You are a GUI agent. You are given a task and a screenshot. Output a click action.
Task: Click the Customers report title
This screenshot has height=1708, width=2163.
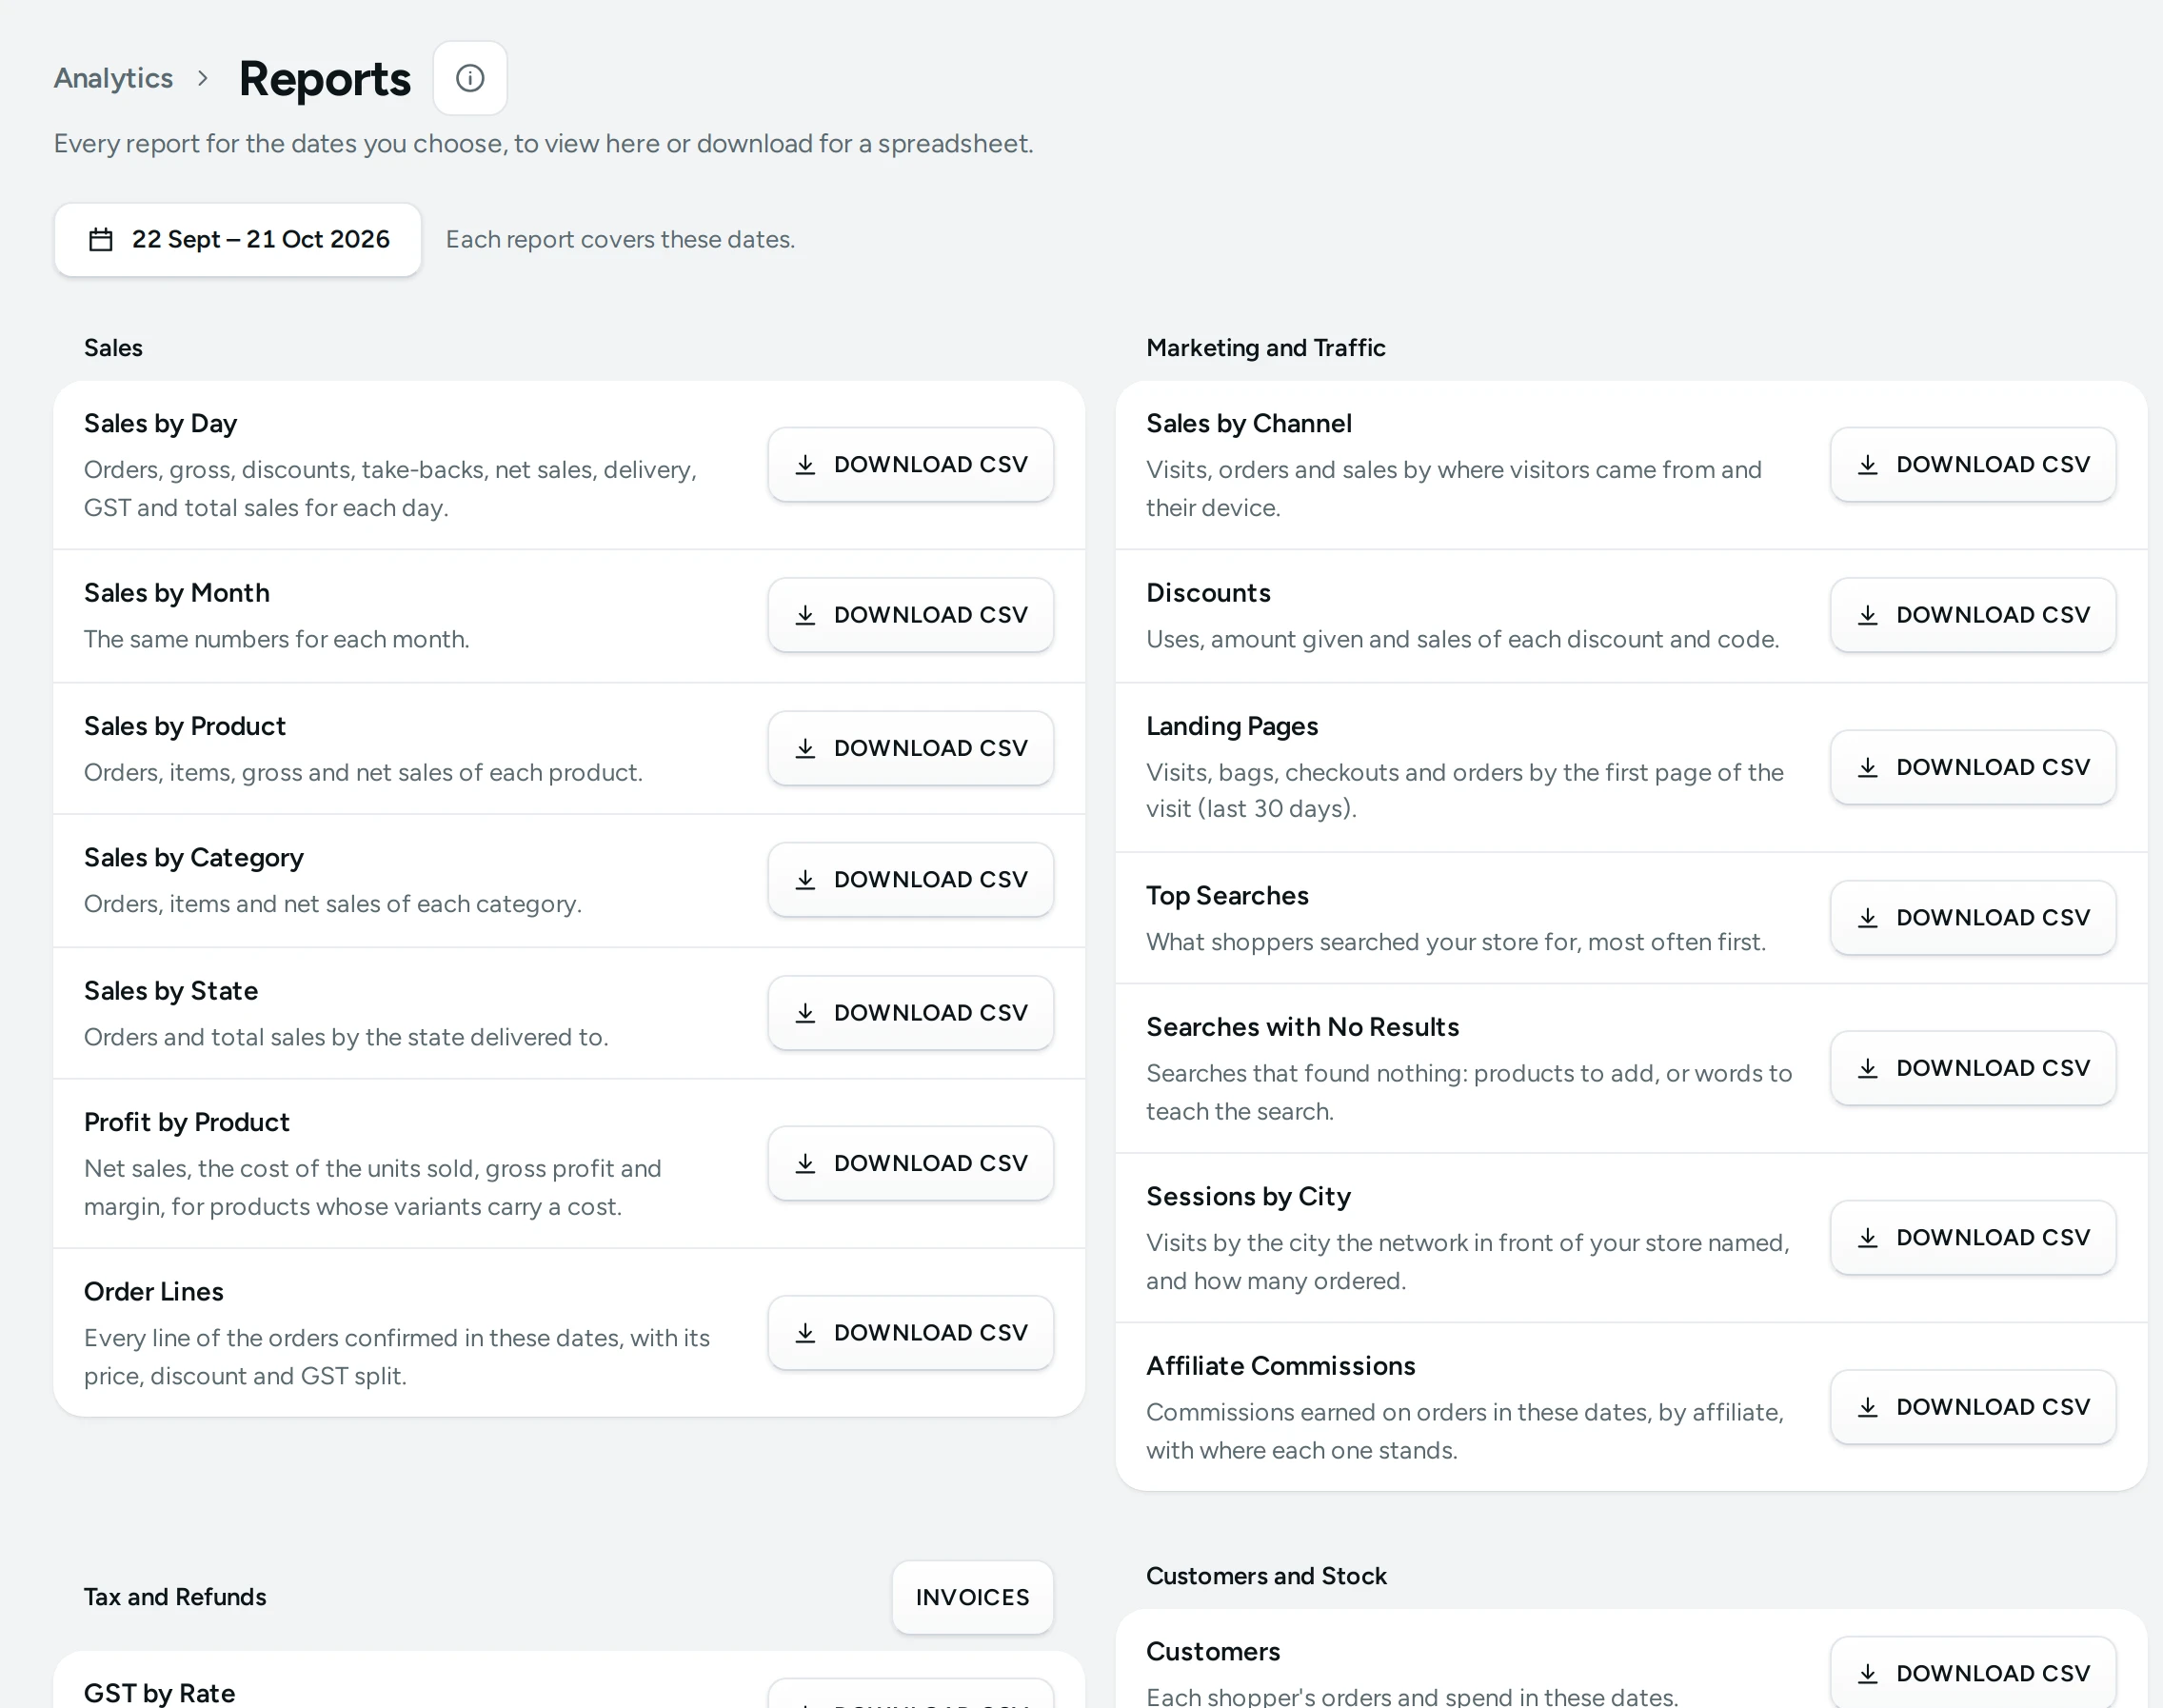click(1213, 1652)
